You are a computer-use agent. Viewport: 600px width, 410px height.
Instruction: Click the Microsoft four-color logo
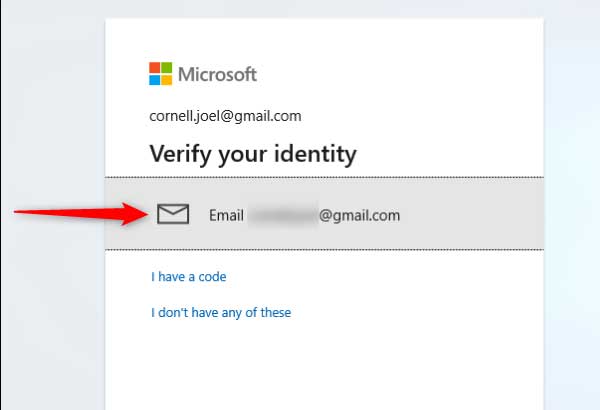160,74
